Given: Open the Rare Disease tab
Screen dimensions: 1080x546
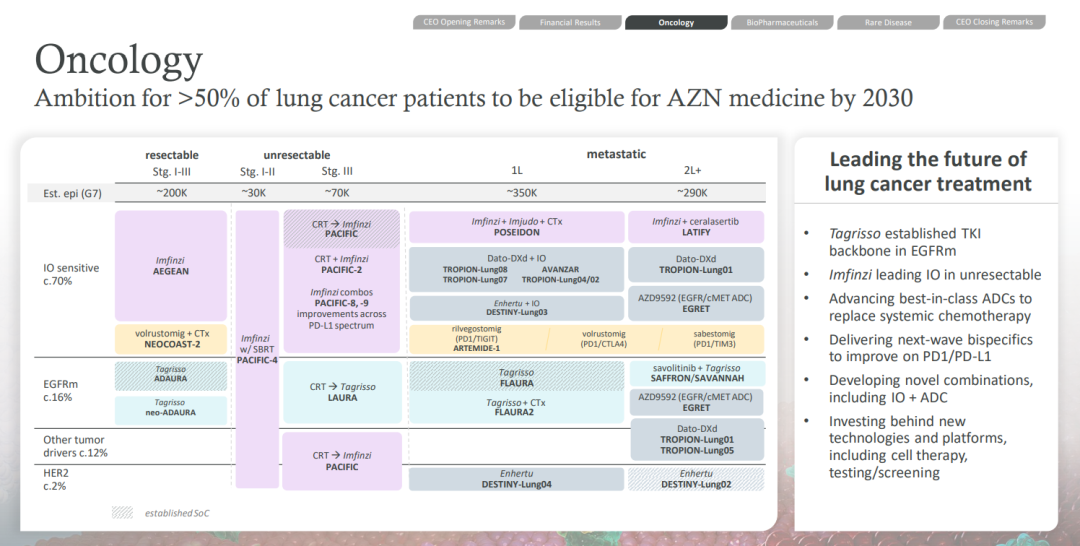Looking at the screenshot, I should [888, 22].
